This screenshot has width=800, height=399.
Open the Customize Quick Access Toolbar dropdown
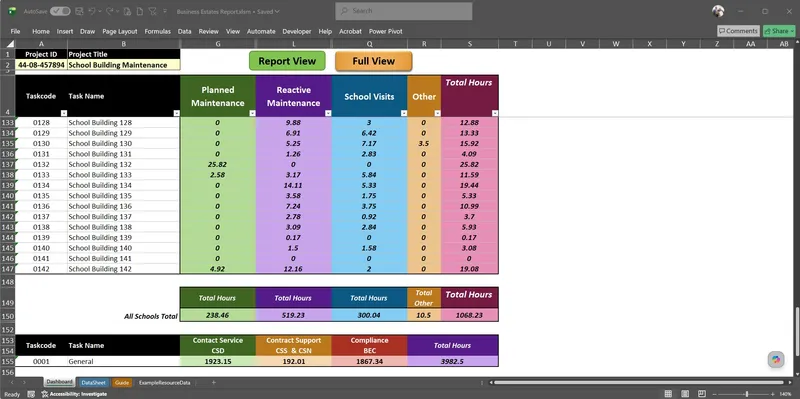pyautogui.click(x=165, y=11)
